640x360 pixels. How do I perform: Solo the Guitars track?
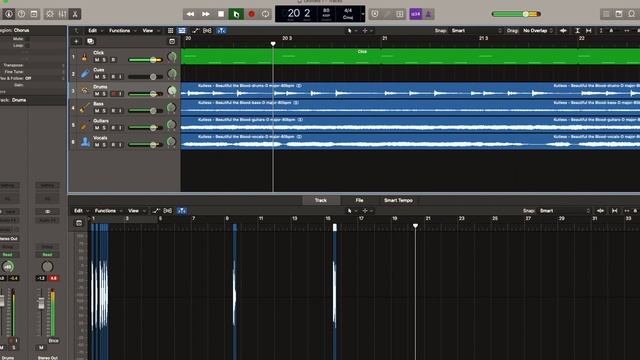pos(104,128)
